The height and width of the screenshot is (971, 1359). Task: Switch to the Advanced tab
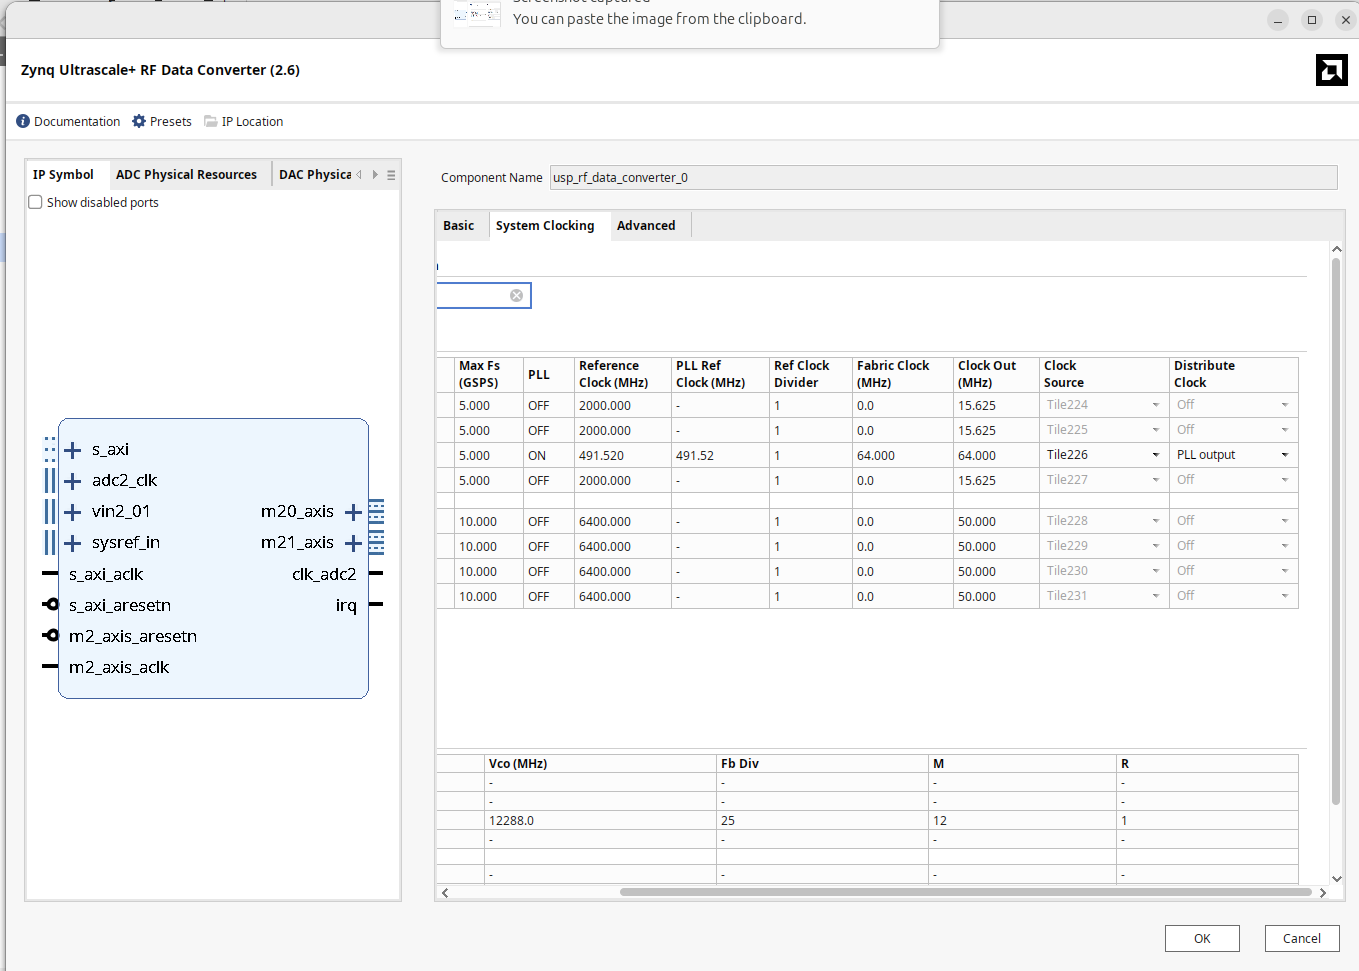[646, 225]
